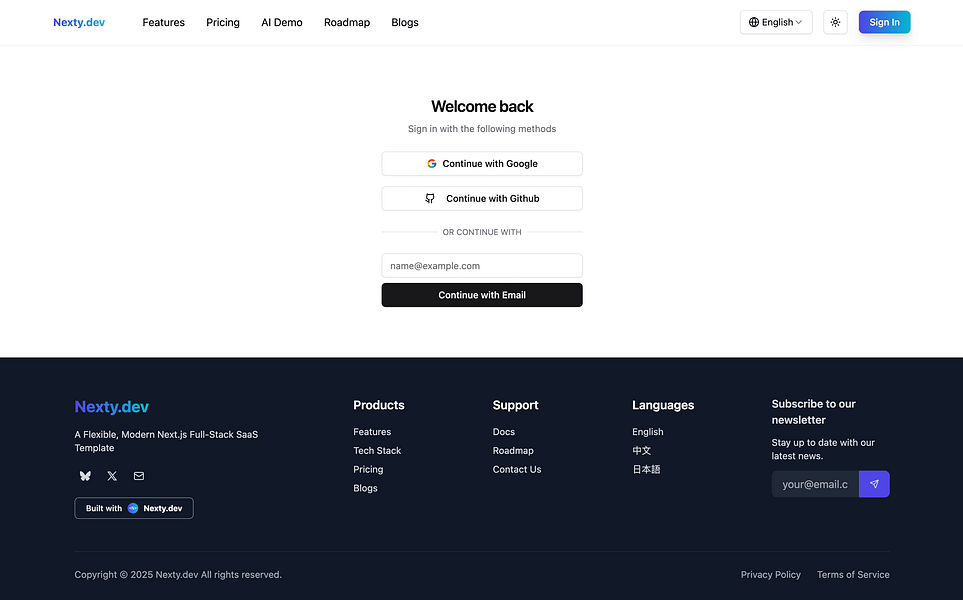Select Roadmap in the navigation bar

(346, 22)
